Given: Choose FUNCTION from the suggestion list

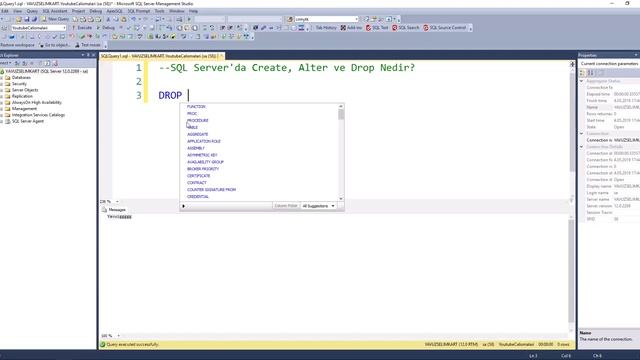Looking at the screenshot, I should point(196,107).
